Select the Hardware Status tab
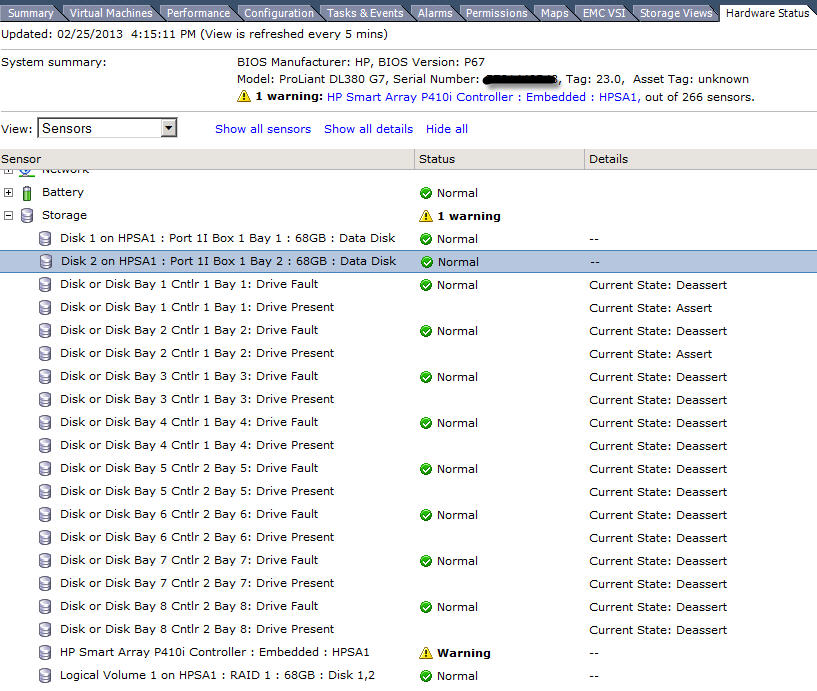 tap(767, 13)
